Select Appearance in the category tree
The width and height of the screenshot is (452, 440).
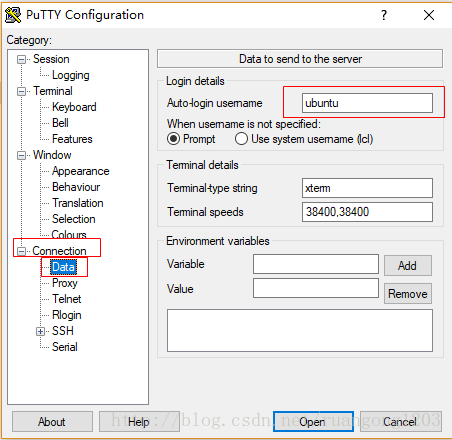coord(81,171)
